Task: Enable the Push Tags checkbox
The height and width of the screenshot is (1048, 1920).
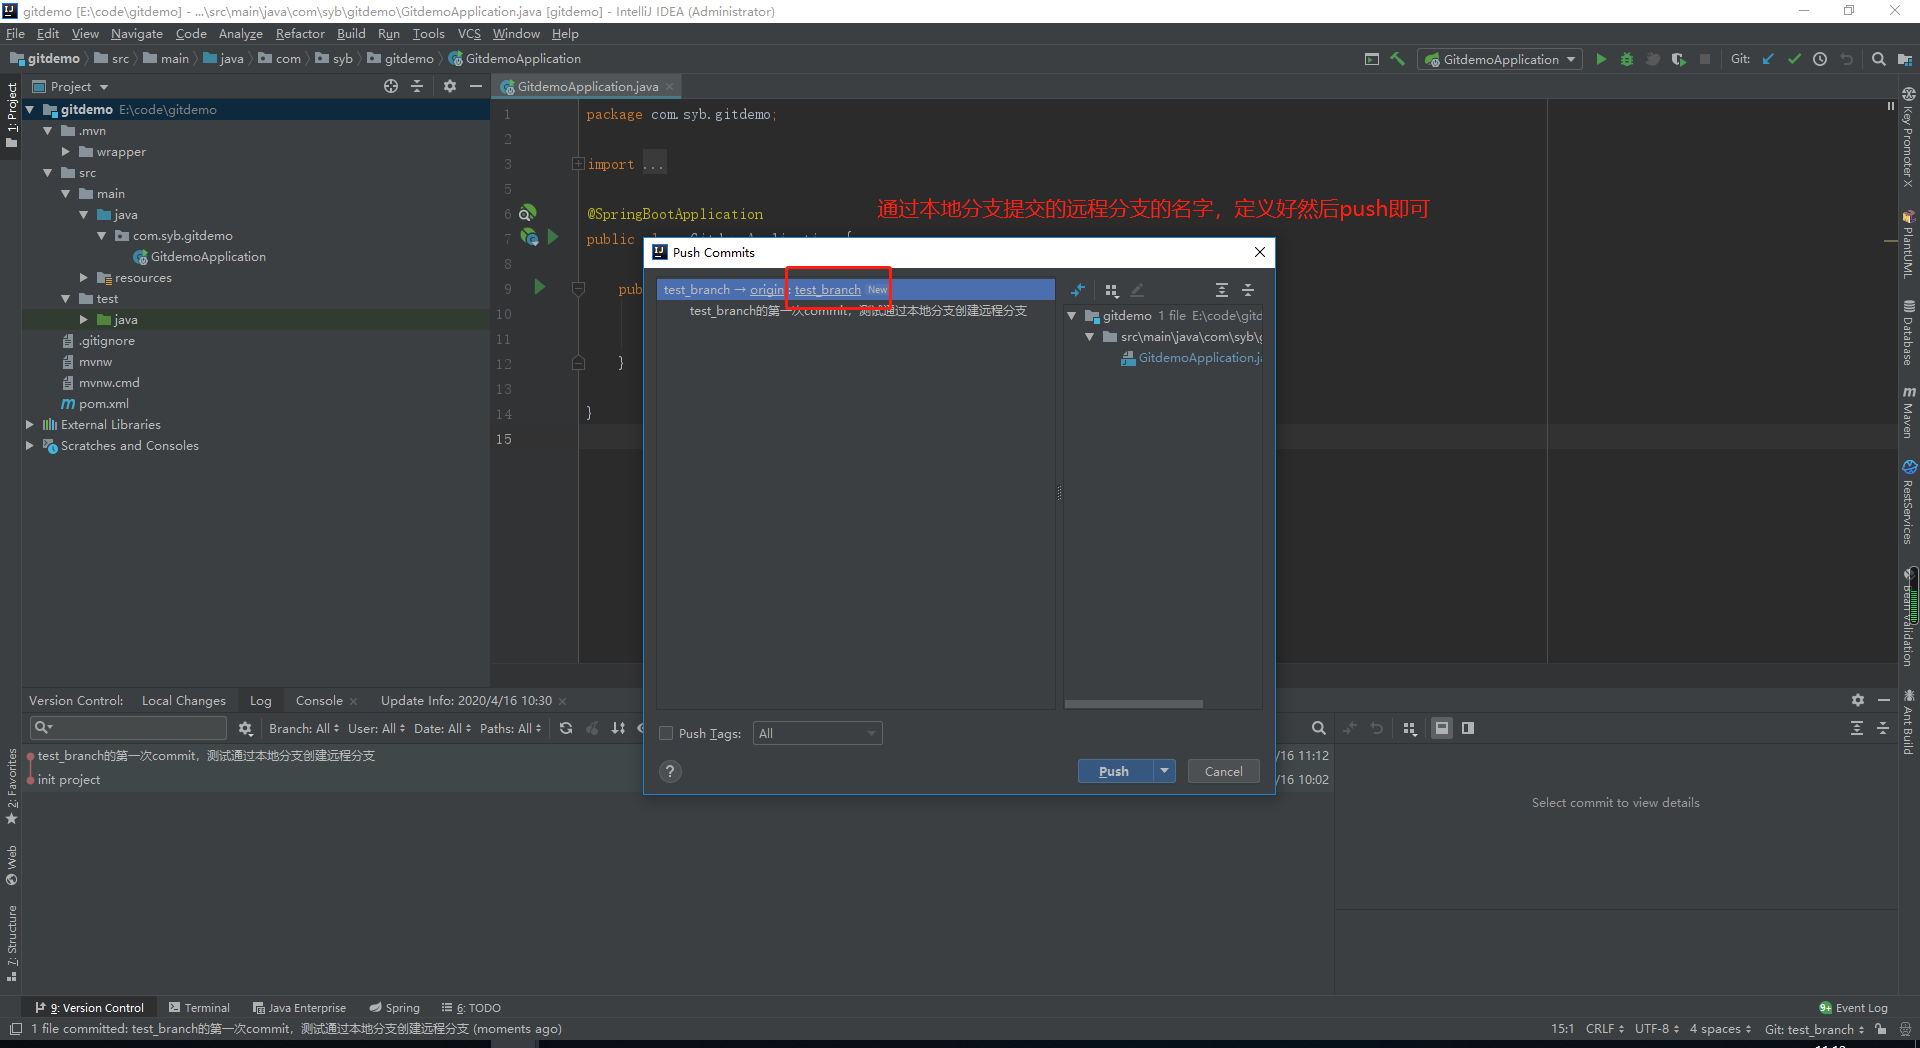Action: [666, 733]
